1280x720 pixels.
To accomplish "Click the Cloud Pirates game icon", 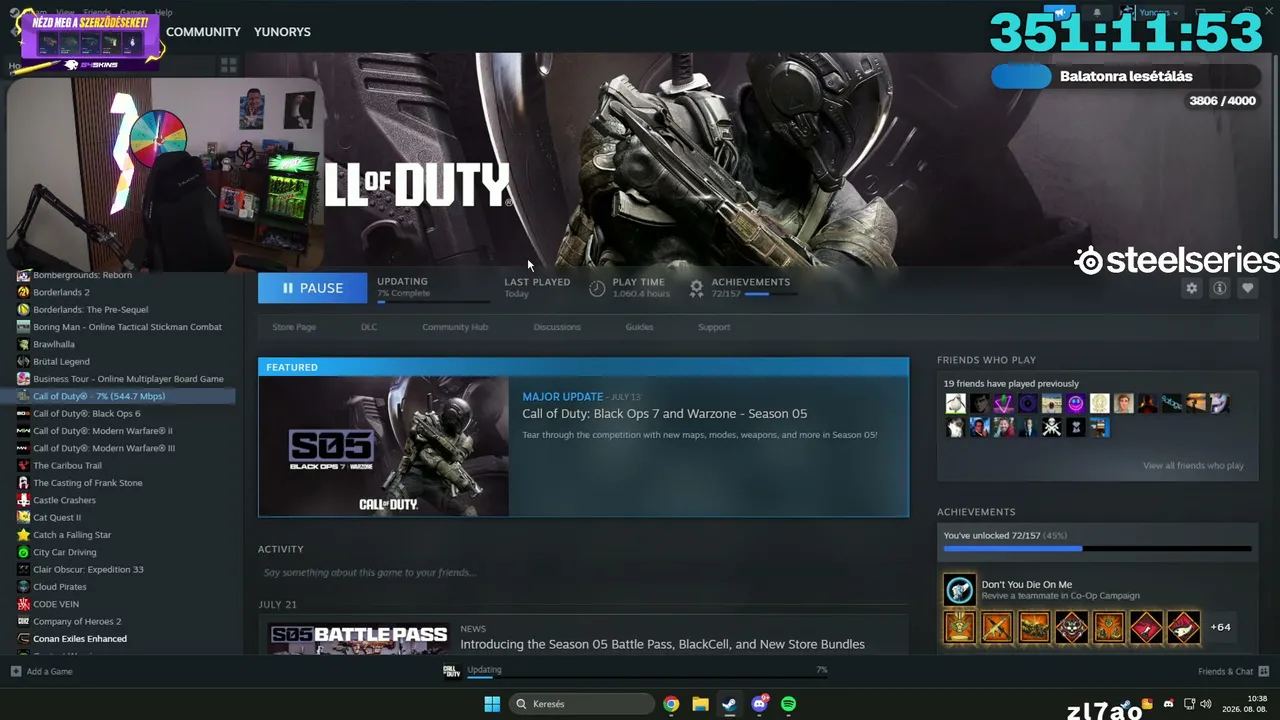I will [23, 587].
